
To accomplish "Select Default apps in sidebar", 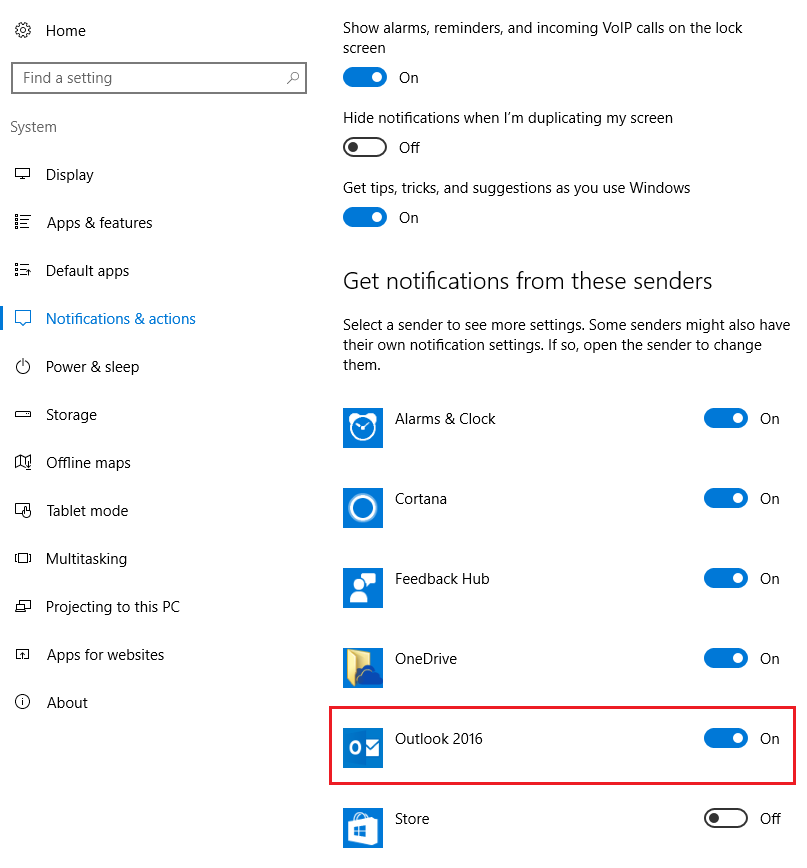I will point(87,271).
